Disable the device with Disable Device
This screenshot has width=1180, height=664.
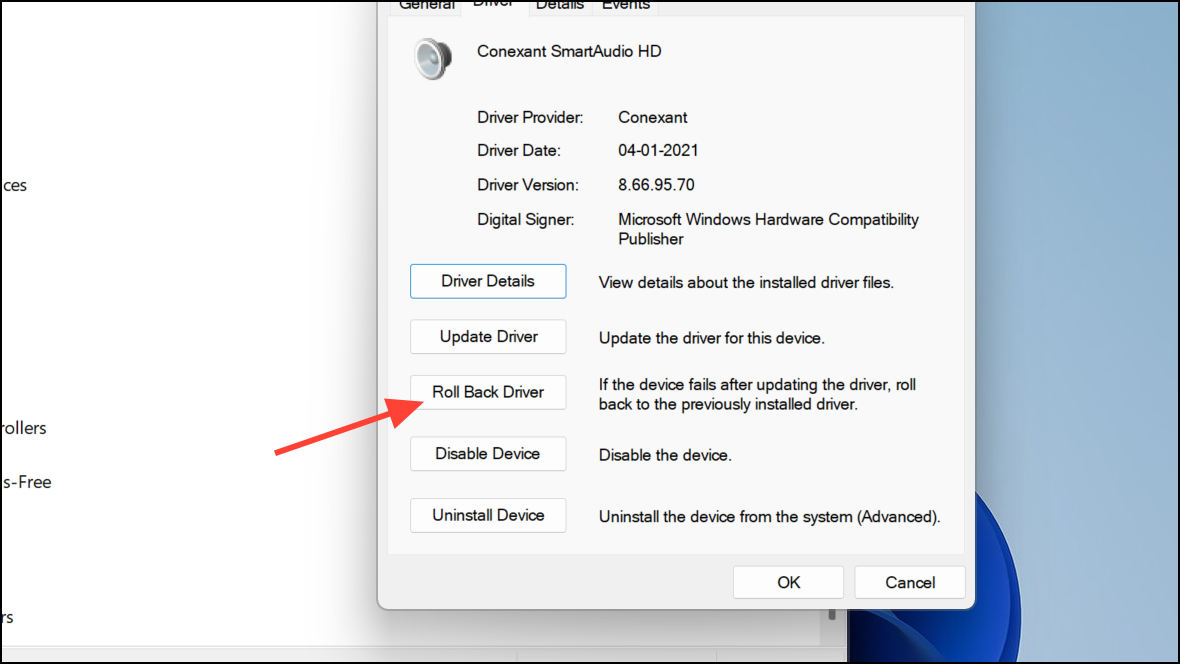point(488,454)
